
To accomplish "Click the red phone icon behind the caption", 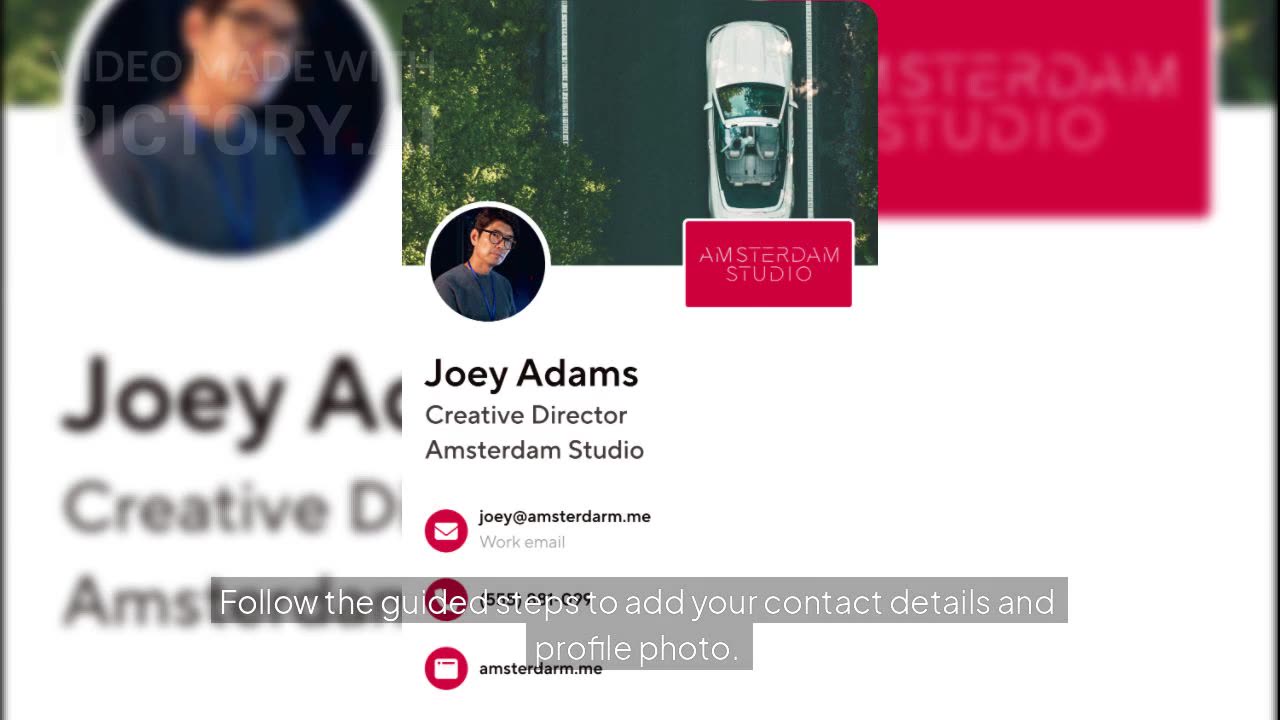I will coord(446,599).
